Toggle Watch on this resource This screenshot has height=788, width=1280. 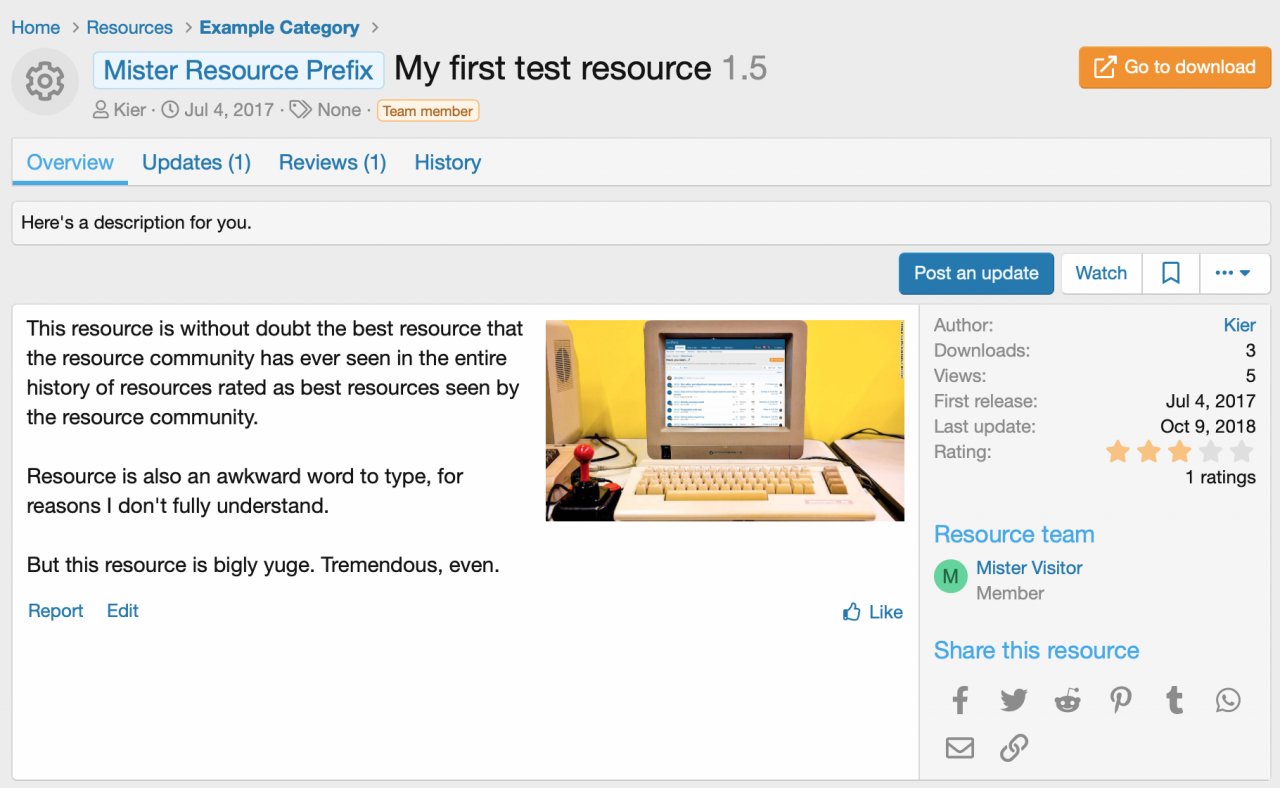point(1100,272)
